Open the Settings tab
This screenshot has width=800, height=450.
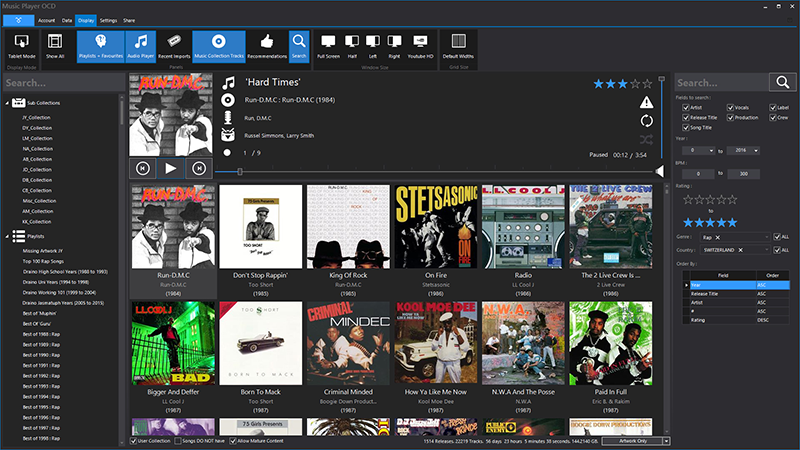108,20
